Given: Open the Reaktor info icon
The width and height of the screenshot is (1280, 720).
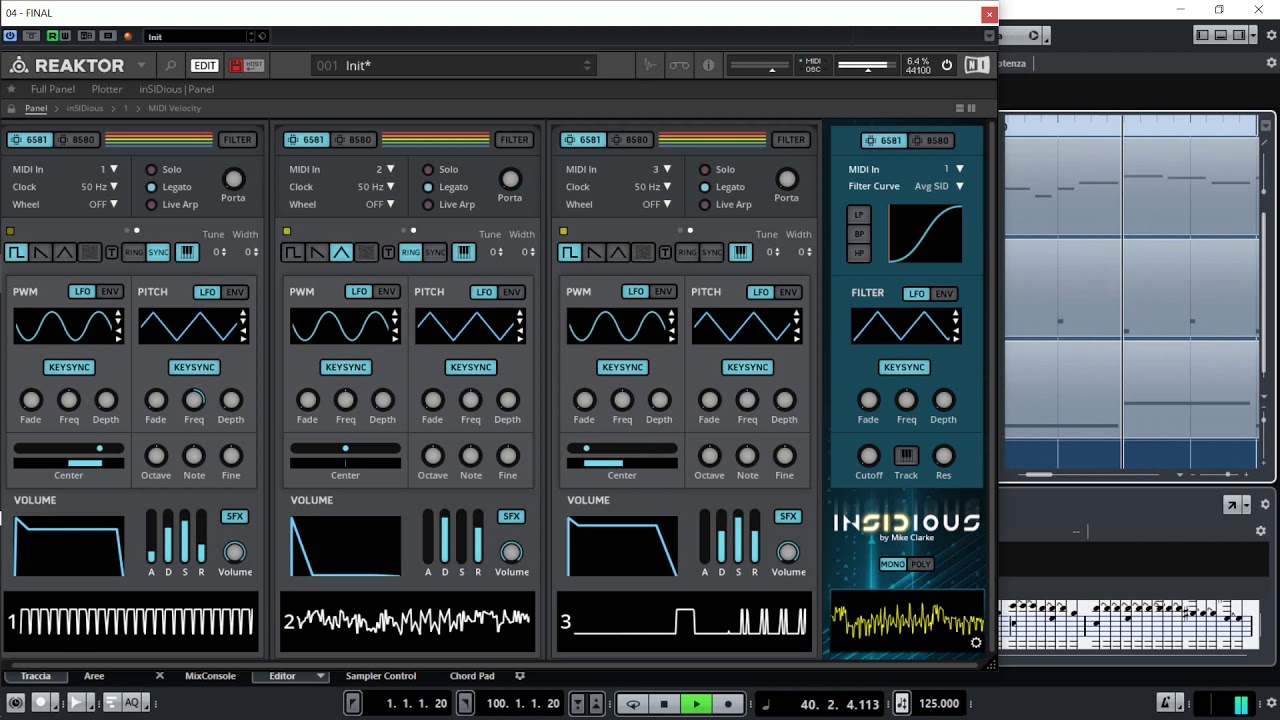Looking at the screenshot, I should 708,66.
